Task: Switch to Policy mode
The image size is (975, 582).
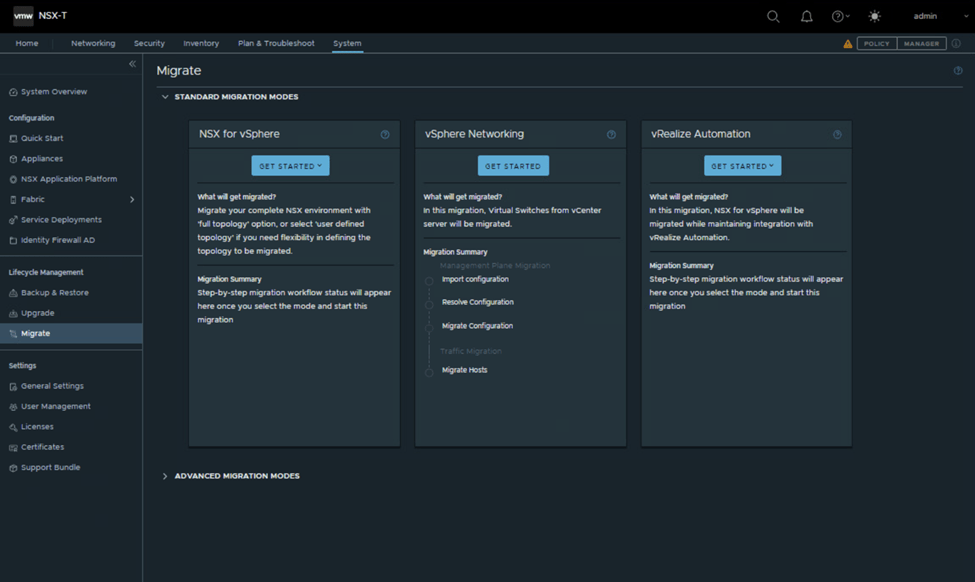Action: (x=876, y=44)
